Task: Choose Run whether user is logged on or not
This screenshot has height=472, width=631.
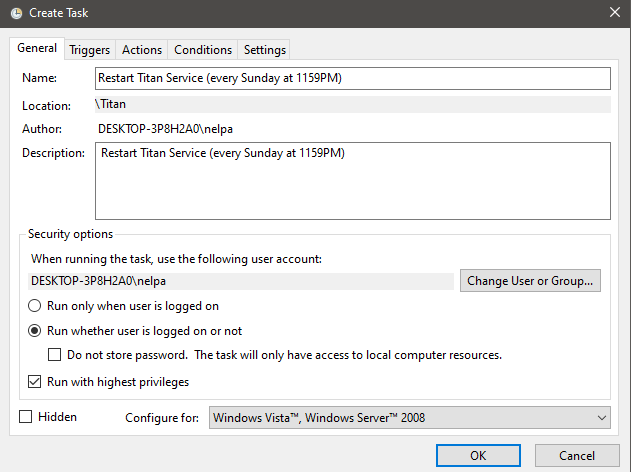Action: pyautogui.click(x=35, y=331)
